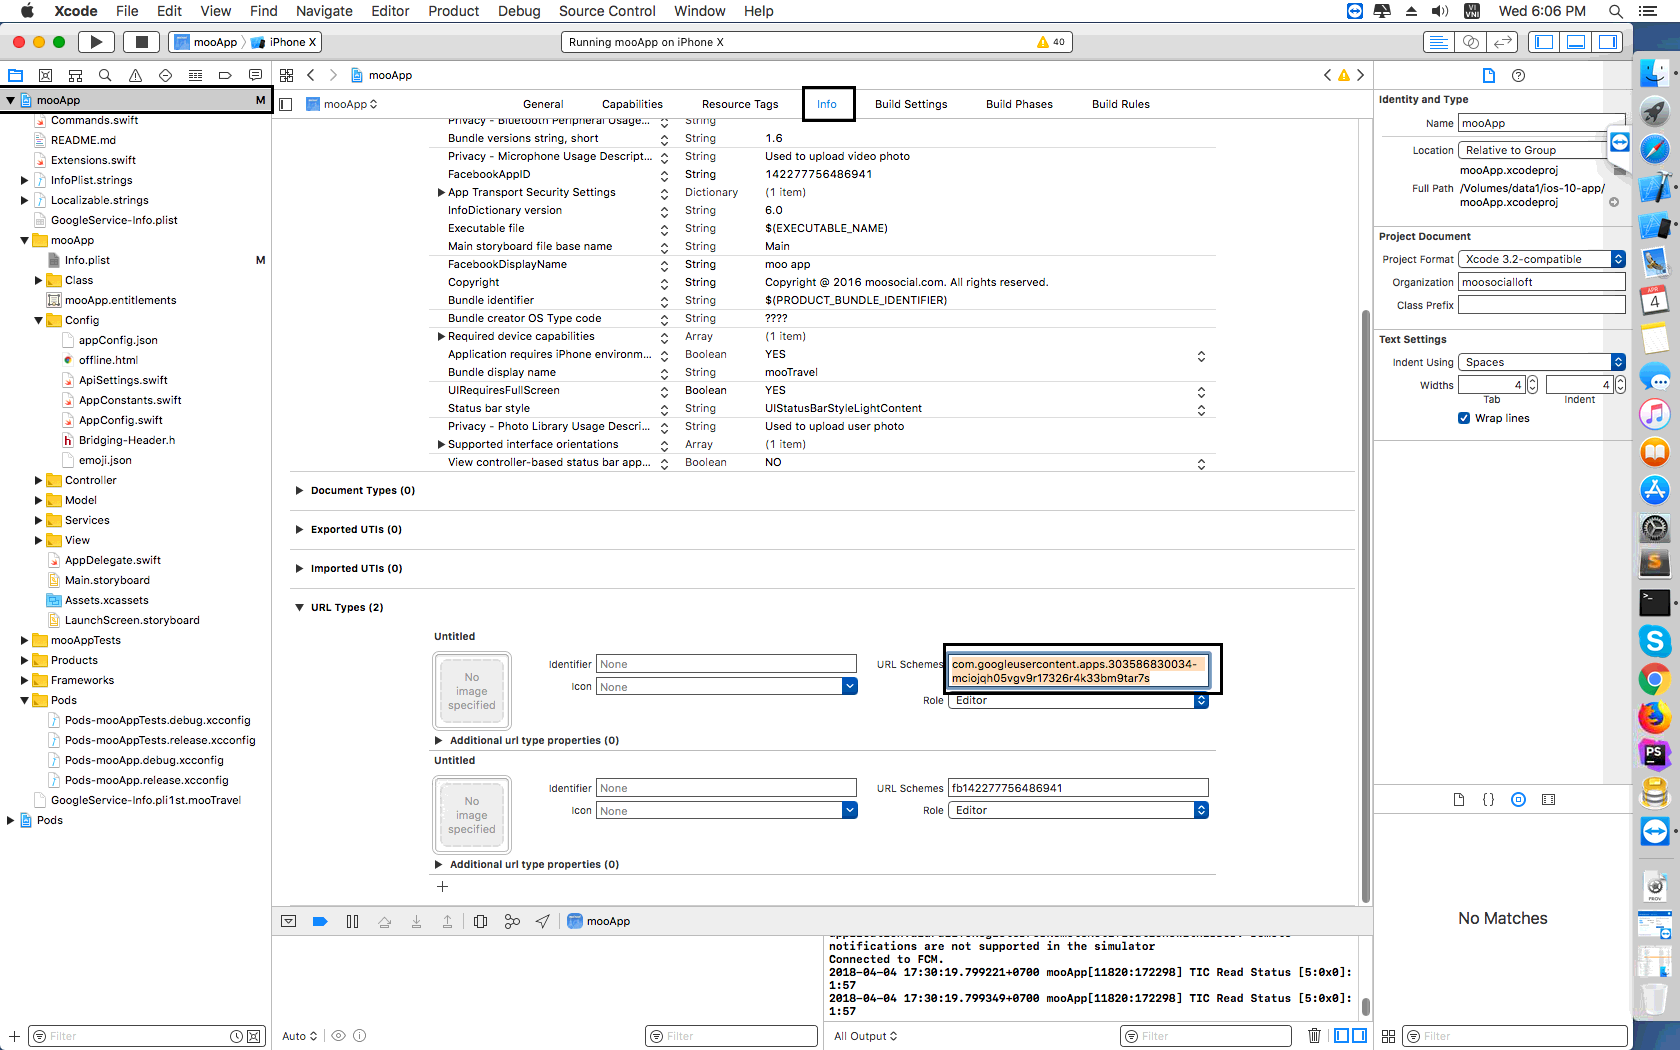
Task: Open the Class Prefix input field
Action: click(x=1541, y=305)
